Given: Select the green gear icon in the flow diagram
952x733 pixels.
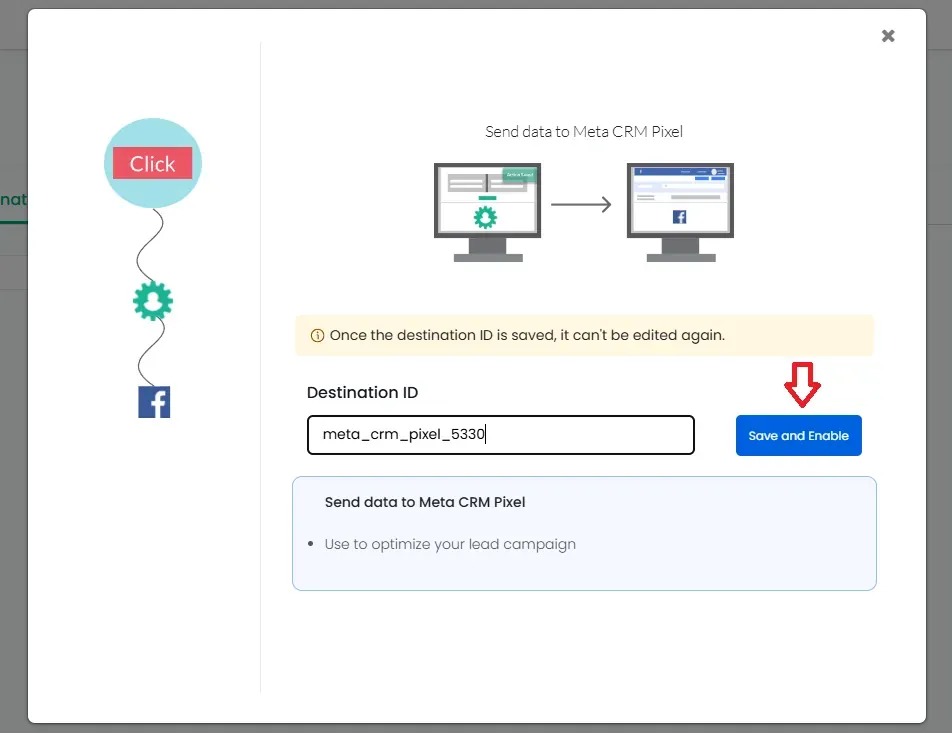Looking at the screenshot, I should point(153,301).
